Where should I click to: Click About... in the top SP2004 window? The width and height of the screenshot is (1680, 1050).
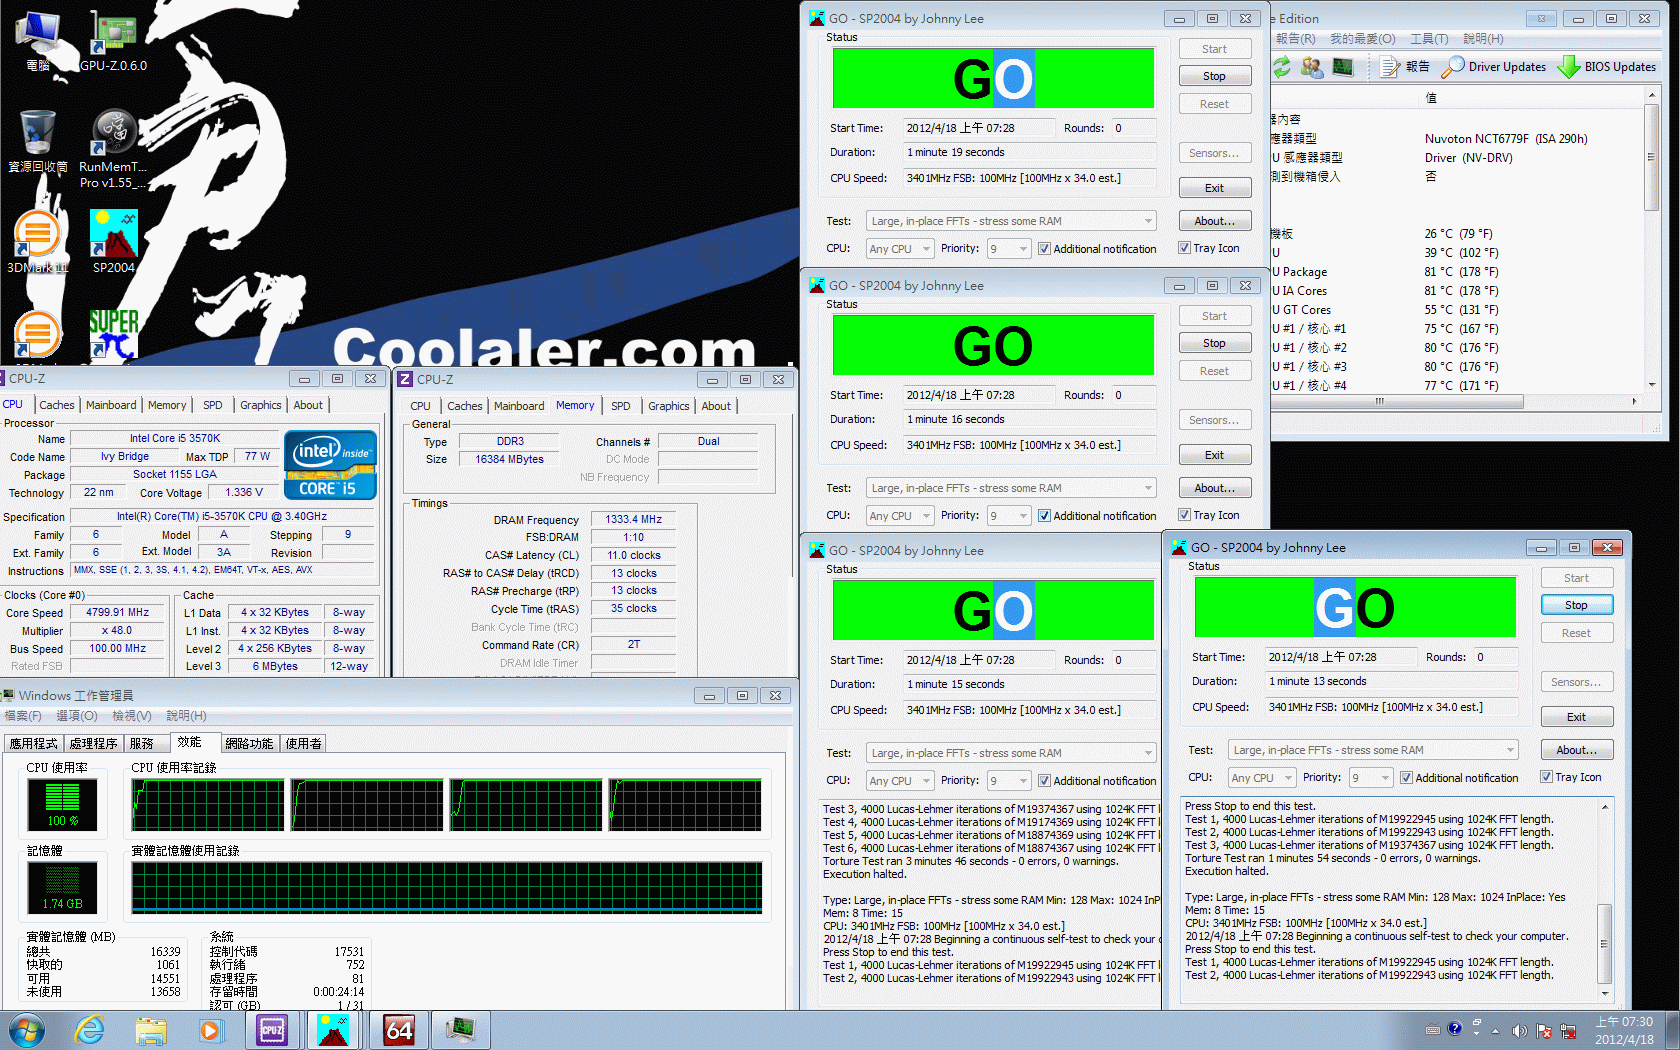tap(1214, 221)
